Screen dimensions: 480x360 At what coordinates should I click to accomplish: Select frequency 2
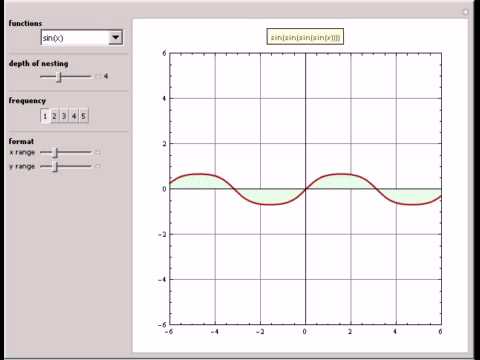54,116
